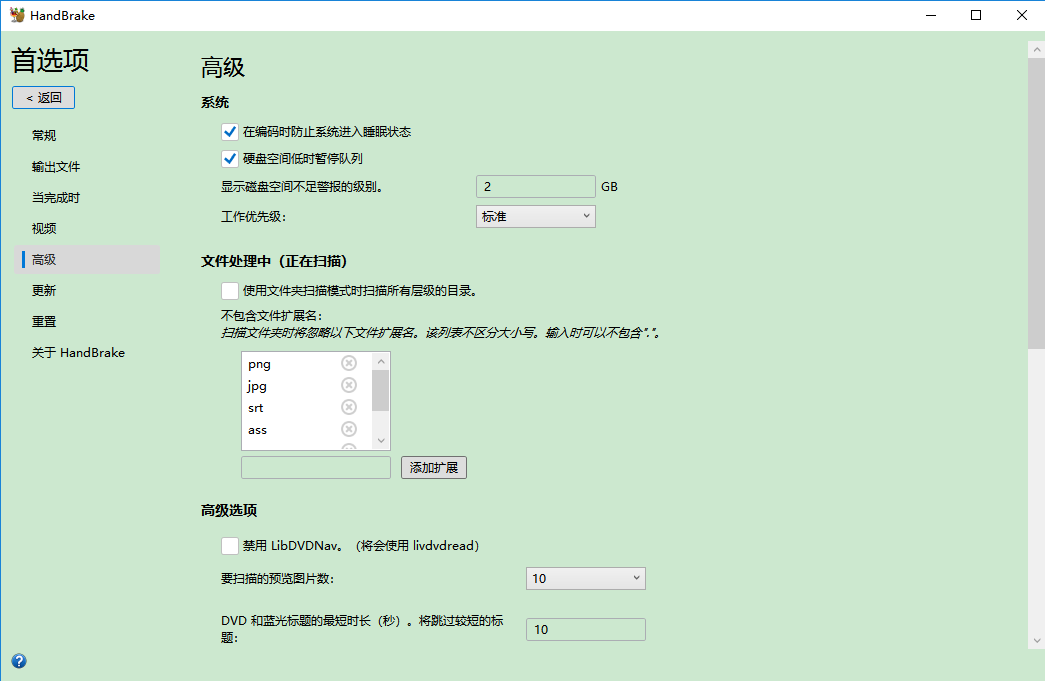Switch to the 视频 settings section

[x=42, y=227]
